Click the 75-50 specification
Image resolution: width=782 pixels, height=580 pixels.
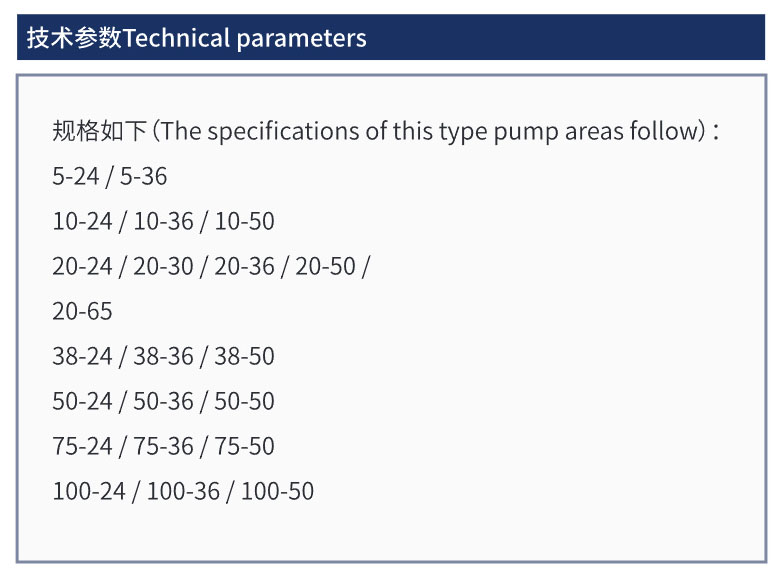244,447
